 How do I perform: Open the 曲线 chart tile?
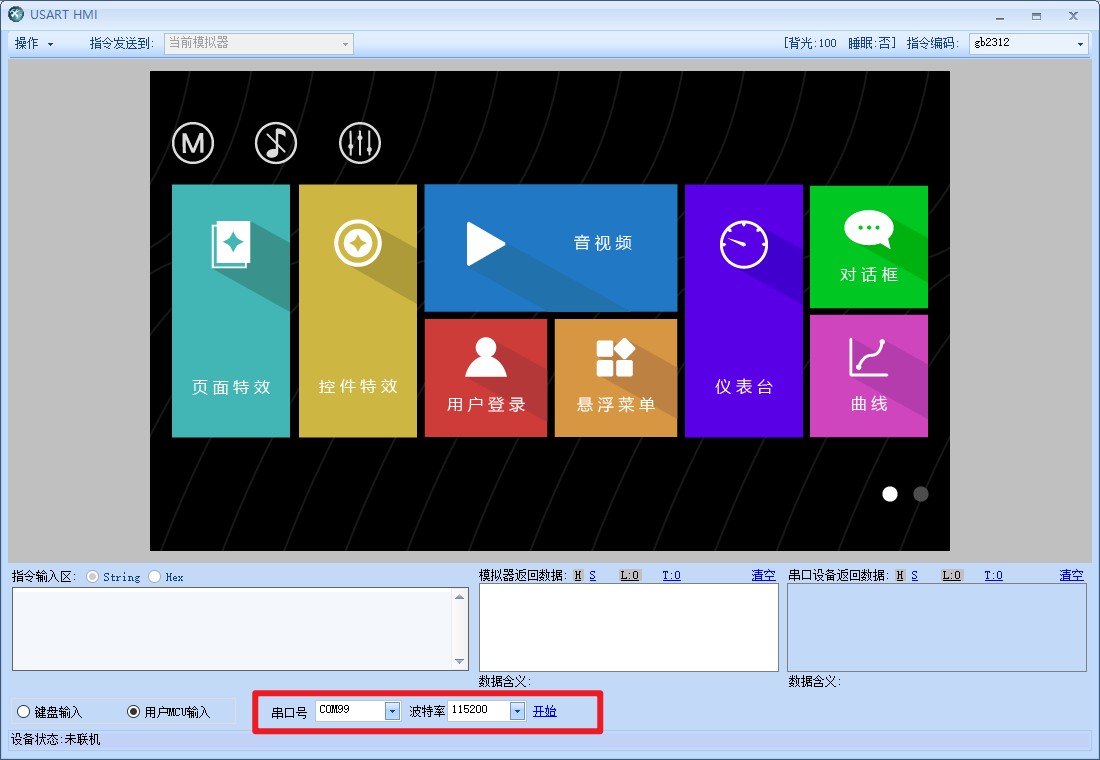pos(868,376)
